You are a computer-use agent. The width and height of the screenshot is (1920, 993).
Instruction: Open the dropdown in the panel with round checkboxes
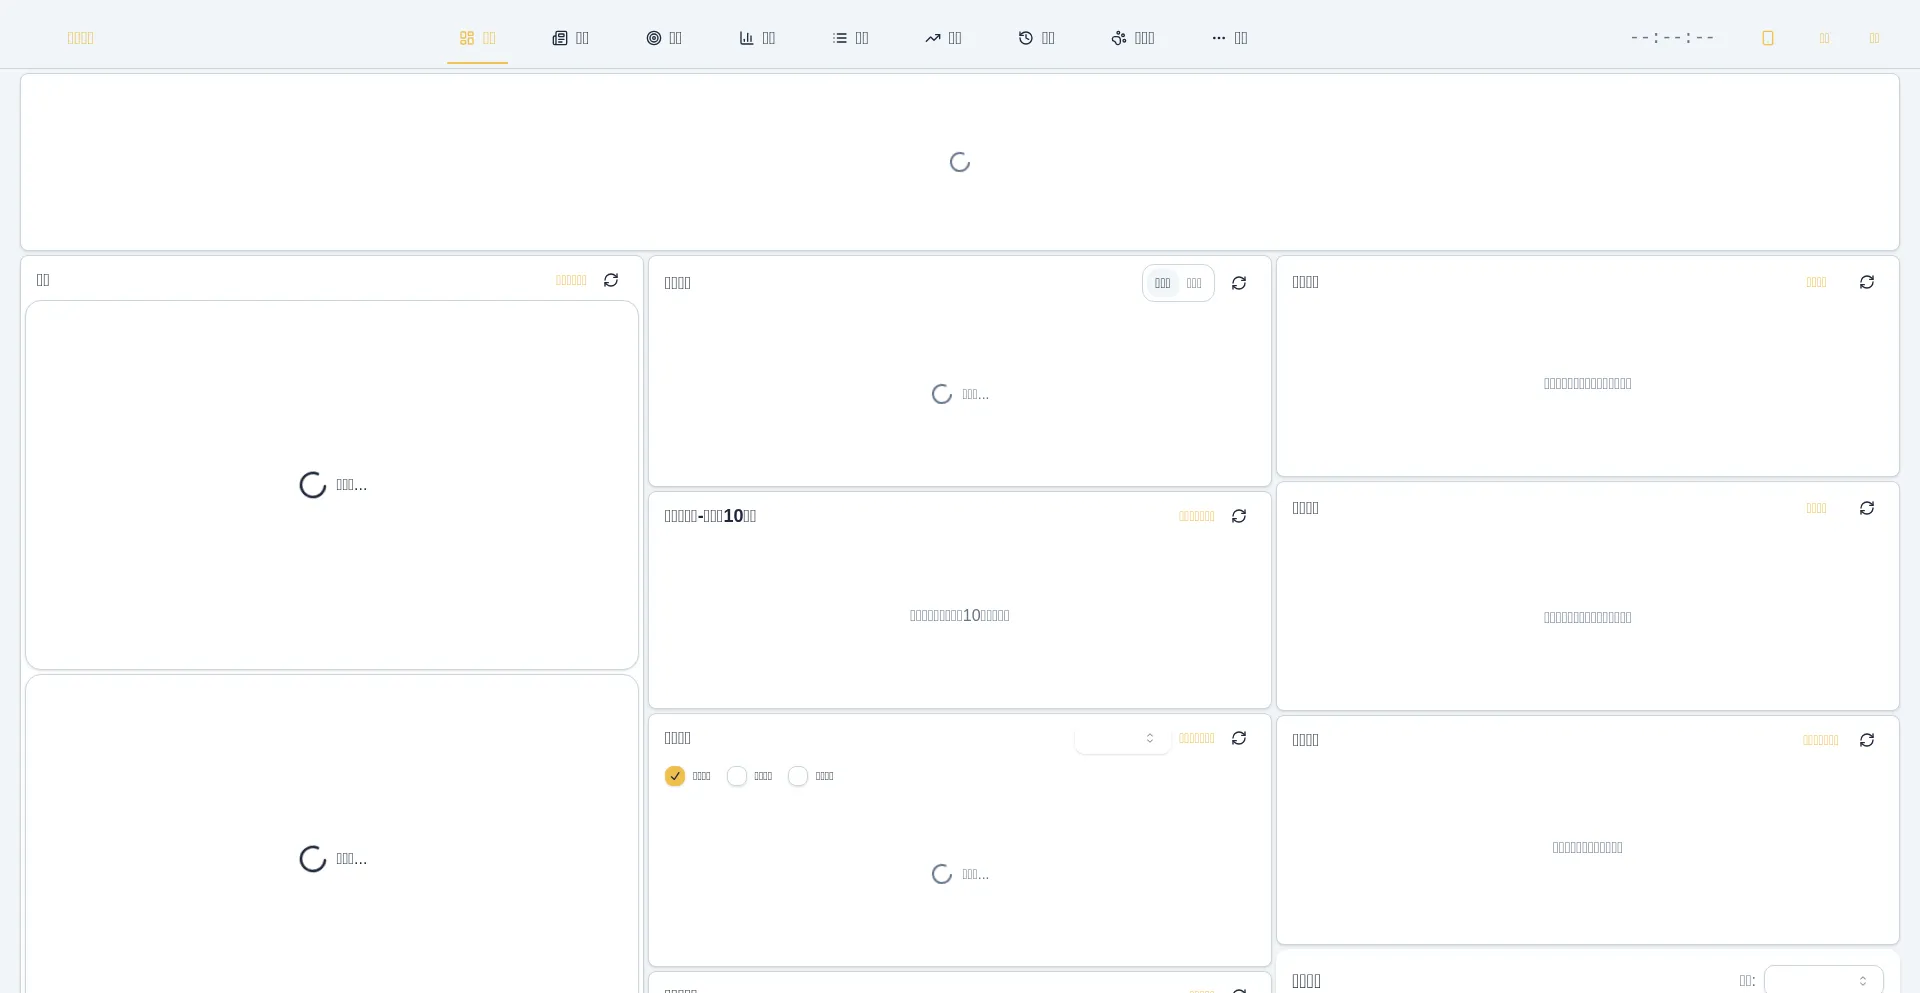(1122, 738)
